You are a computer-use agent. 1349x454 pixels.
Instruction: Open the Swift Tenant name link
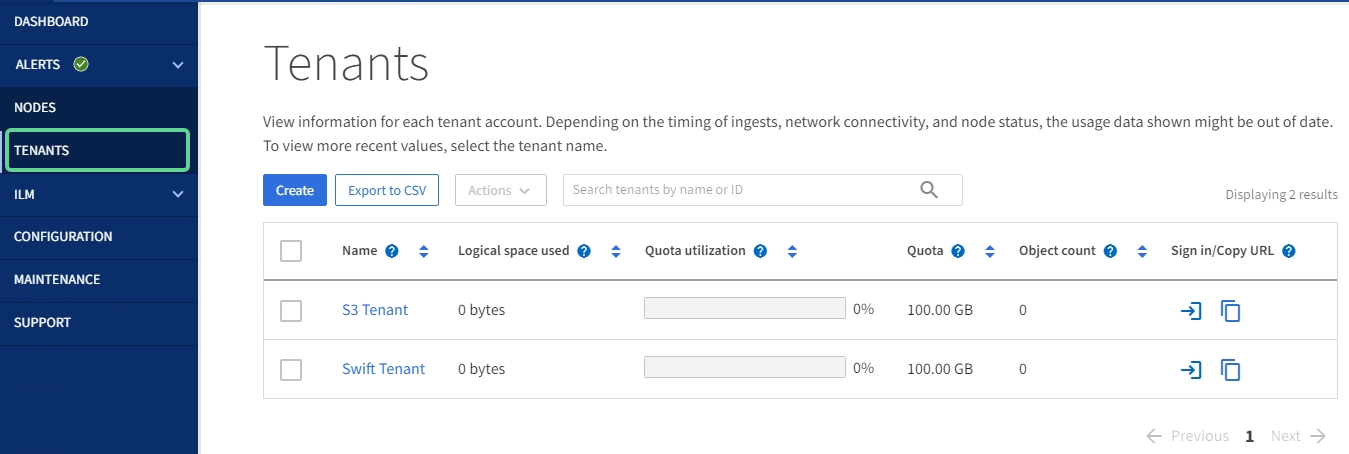(383, 369)
